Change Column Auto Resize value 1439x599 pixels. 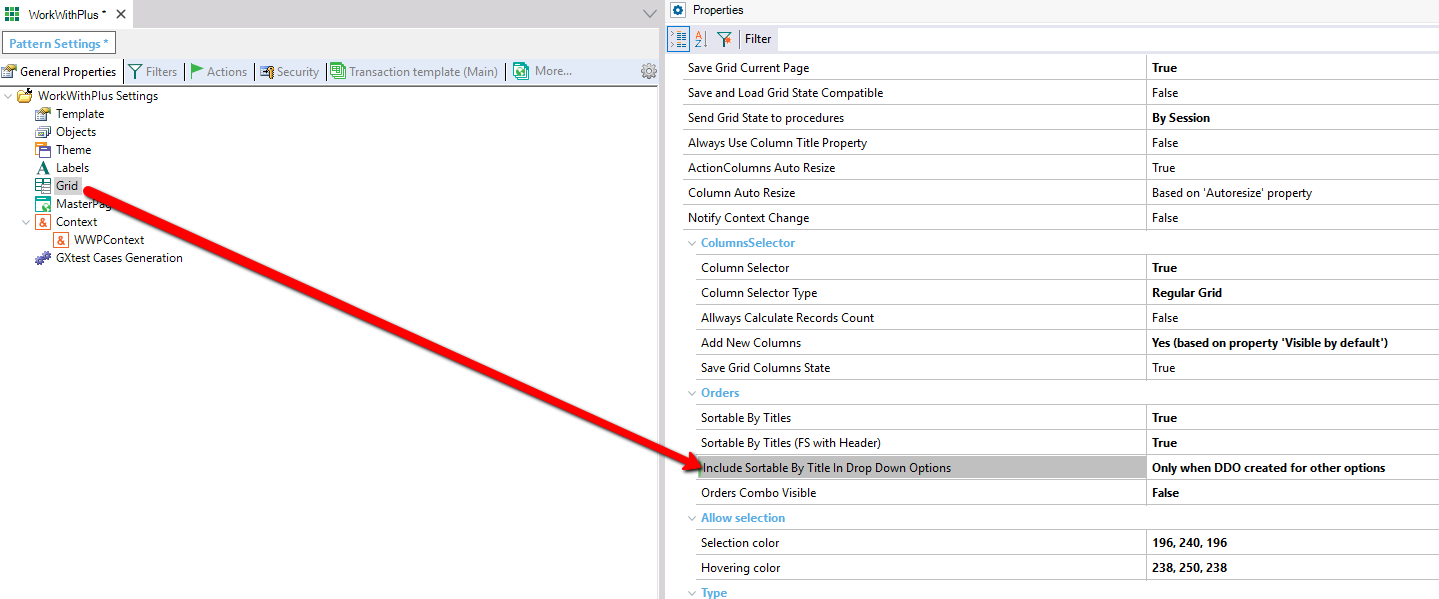(1292, 193)
